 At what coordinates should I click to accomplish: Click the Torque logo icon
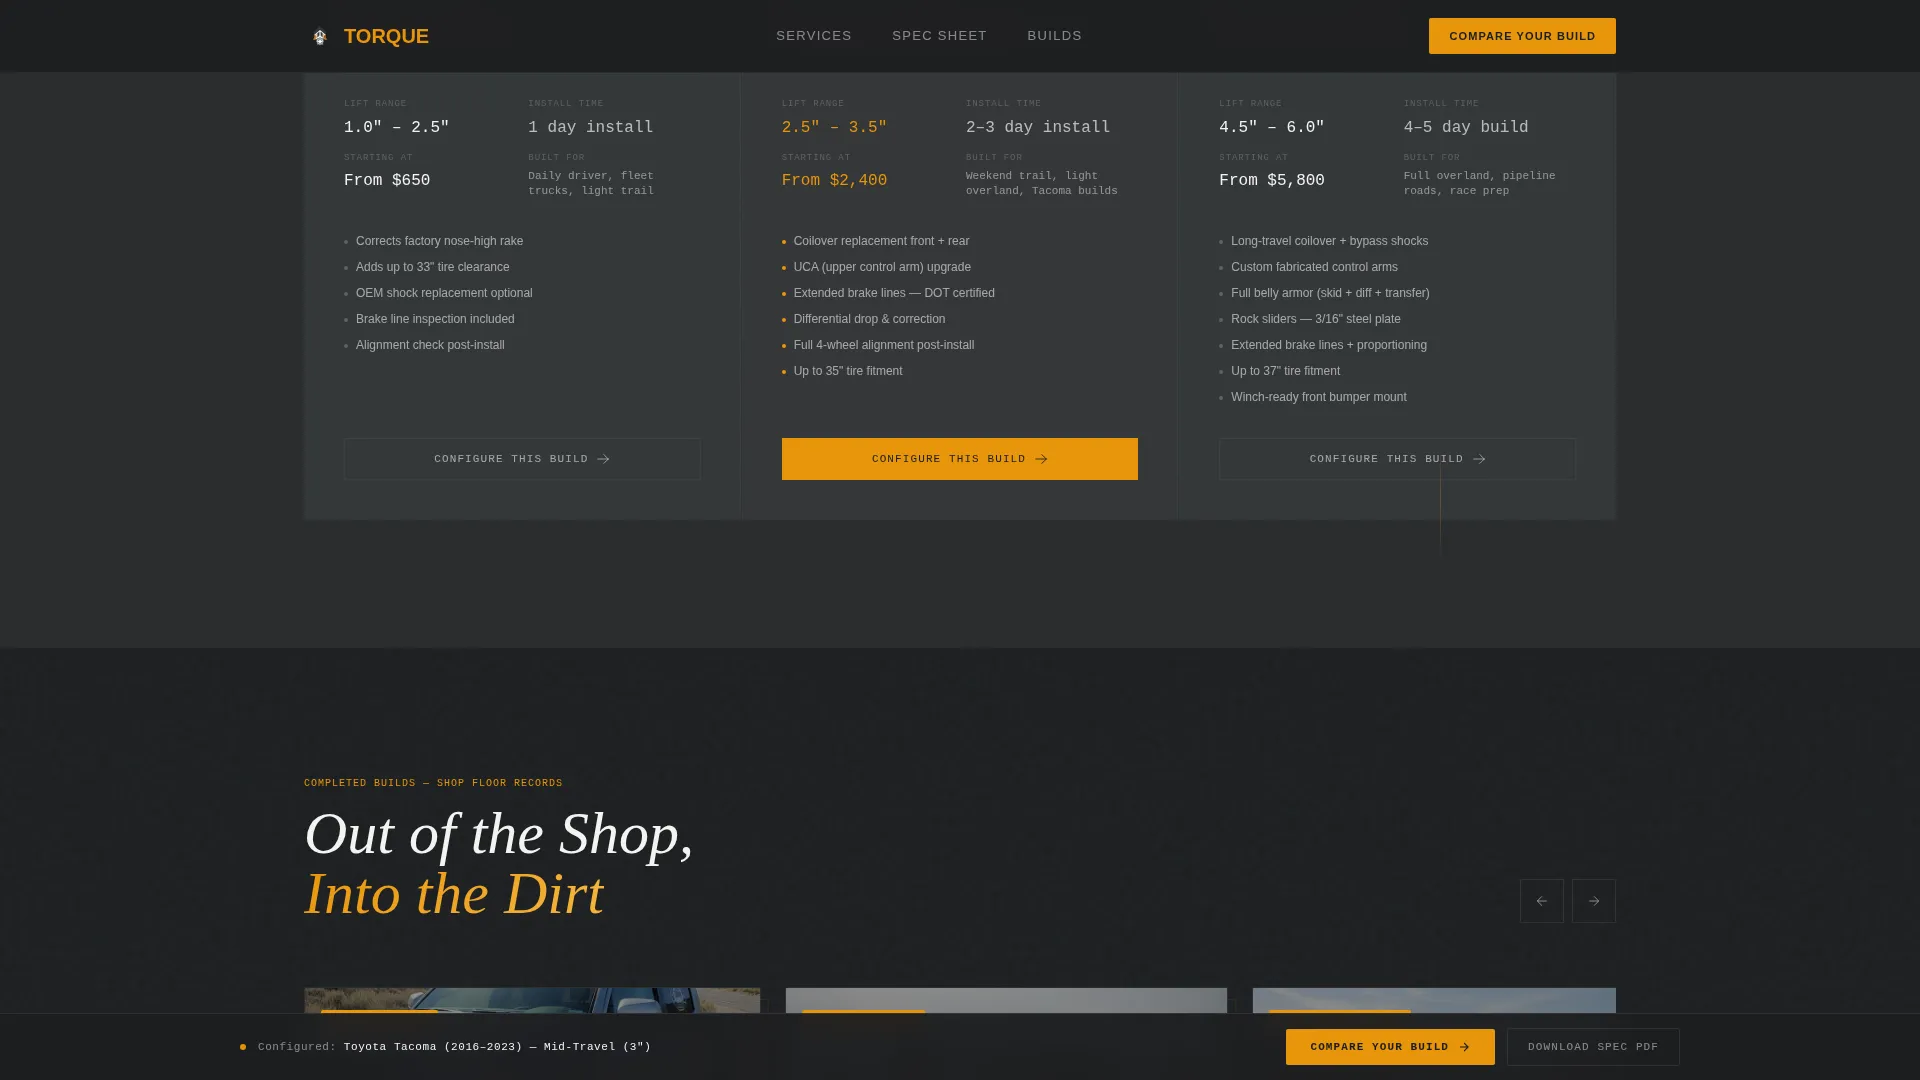coord(320,37)
